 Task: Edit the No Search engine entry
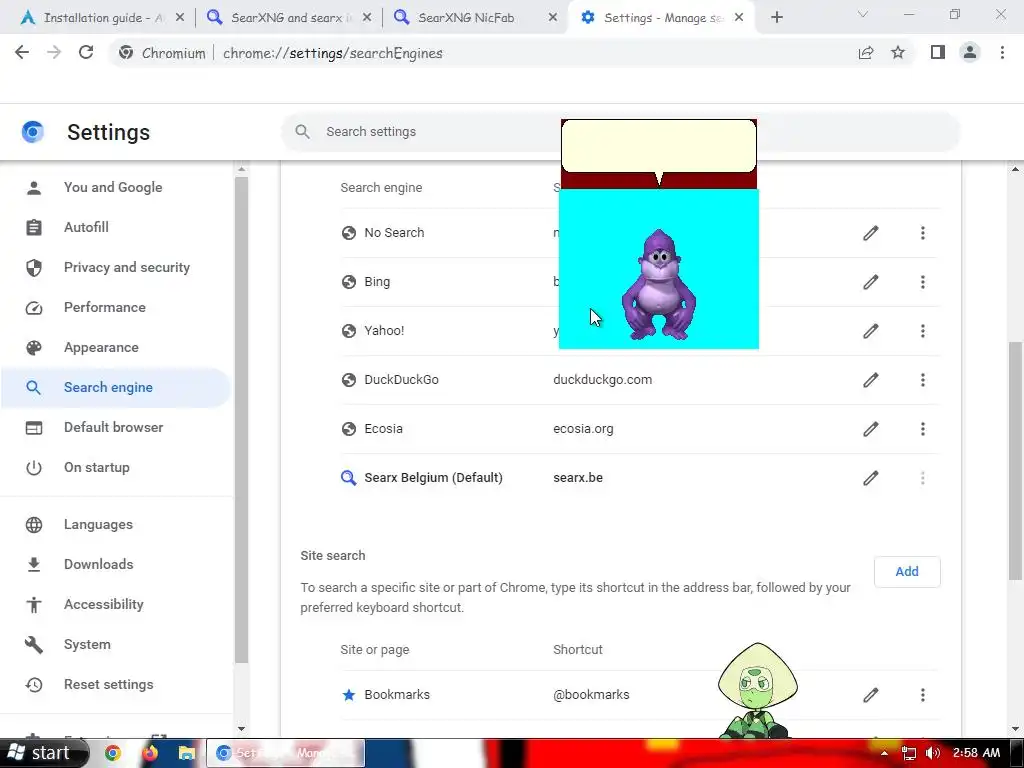(x=871, y=233)
